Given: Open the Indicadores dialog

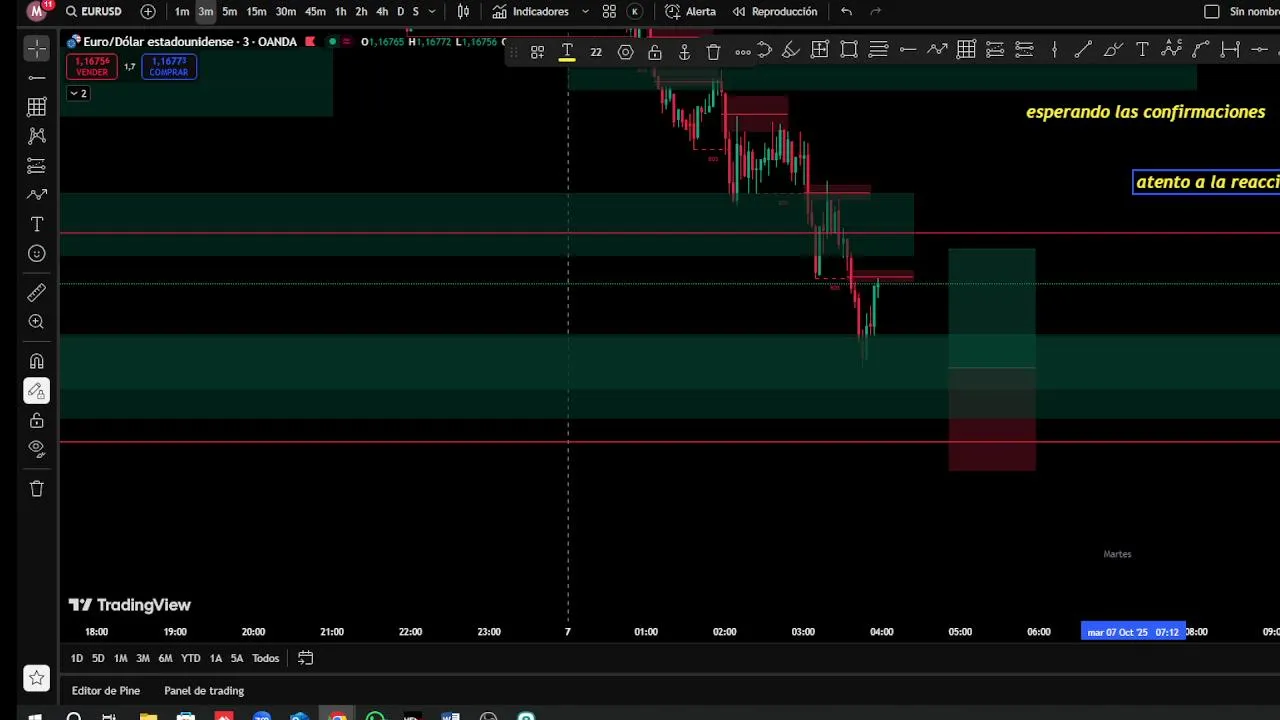Looking at the screenshot, I should 530,11.
